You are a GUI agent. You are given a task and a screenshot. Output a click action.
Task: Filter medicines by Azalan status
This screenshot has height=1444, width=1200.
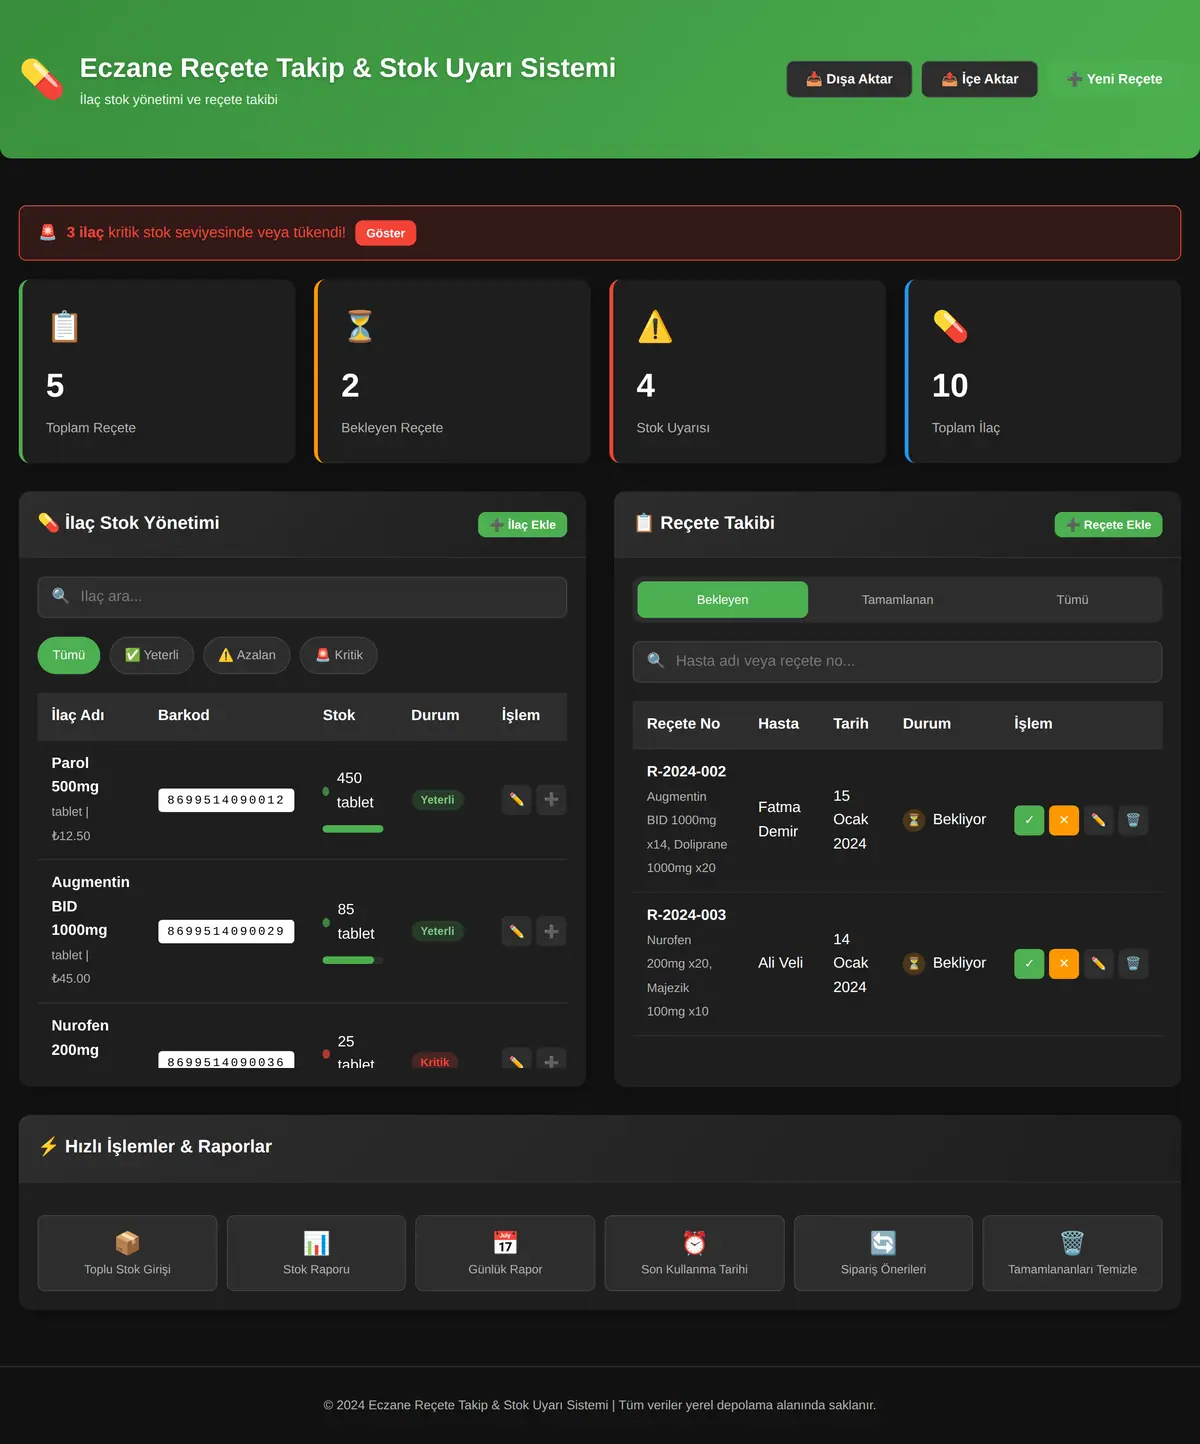247,655
